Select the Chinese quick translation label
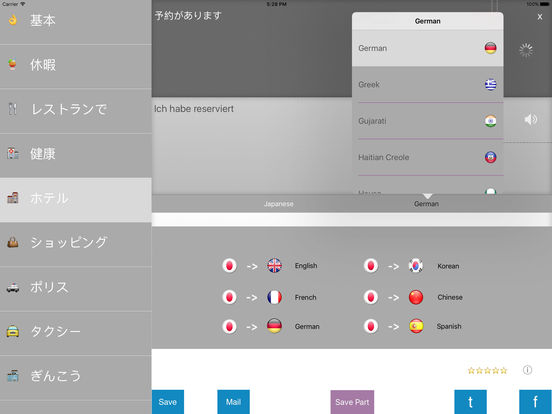Image resolution: width=552 pixels, height=414 pixels. click(x=450, y=297)
